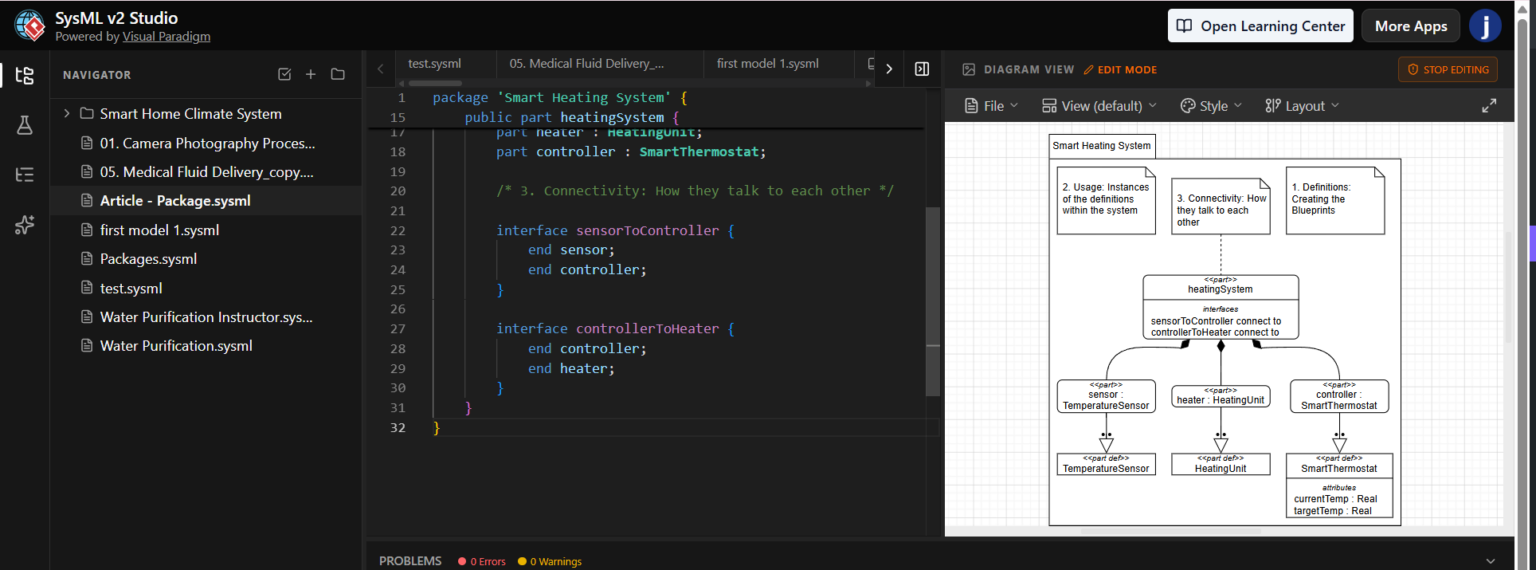Click the file icon of Article - Package.sysml

(86, 201)
